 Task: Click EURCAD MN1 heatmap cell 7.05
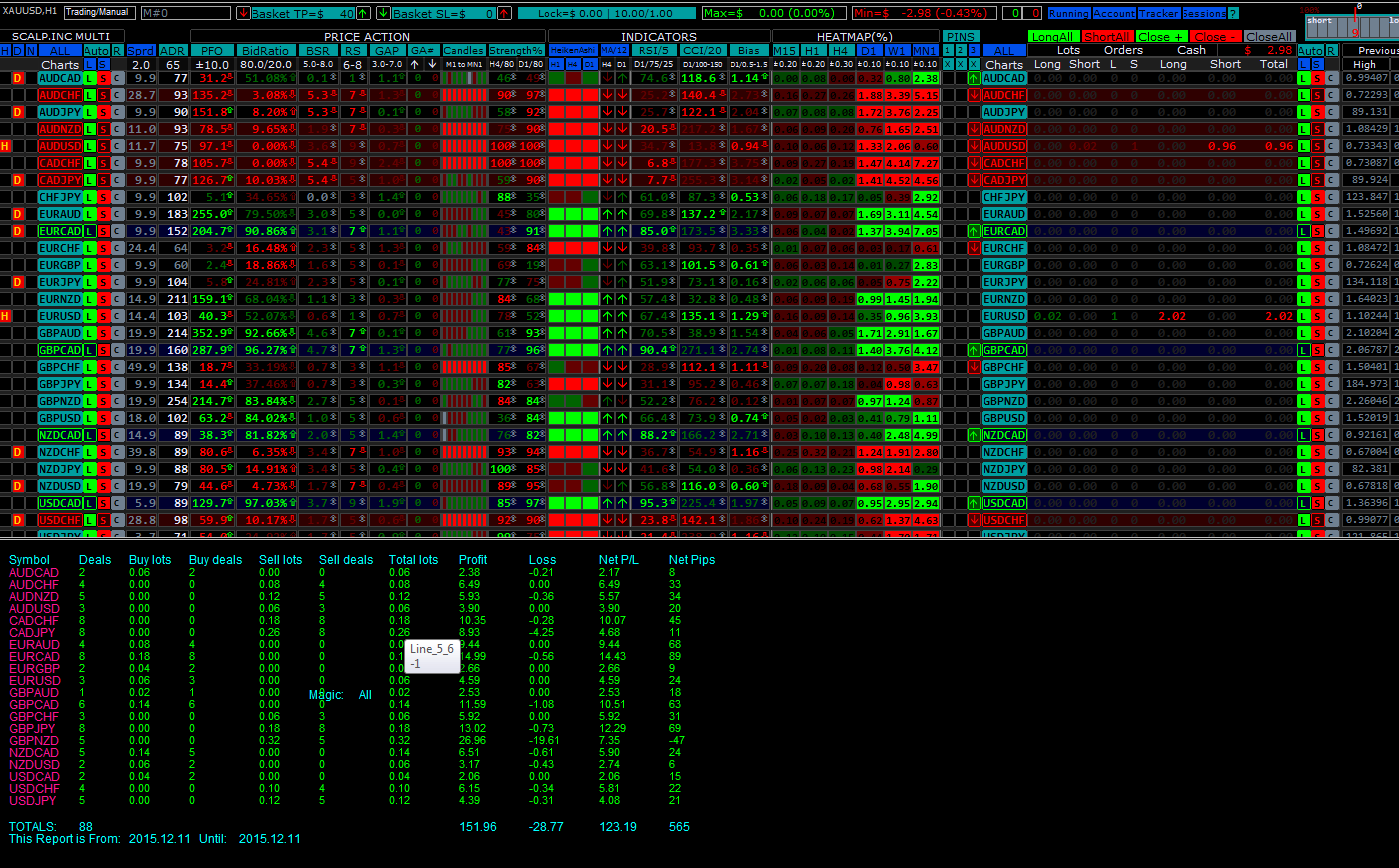926,231
